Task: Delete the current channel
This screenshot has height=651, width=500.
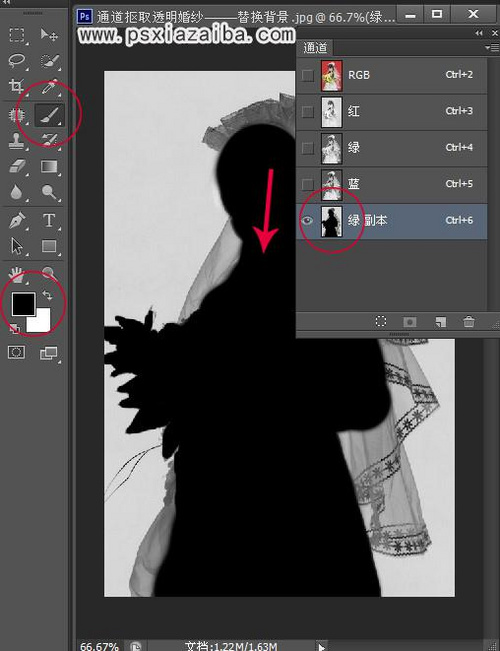Action: [x=468, y=321]
